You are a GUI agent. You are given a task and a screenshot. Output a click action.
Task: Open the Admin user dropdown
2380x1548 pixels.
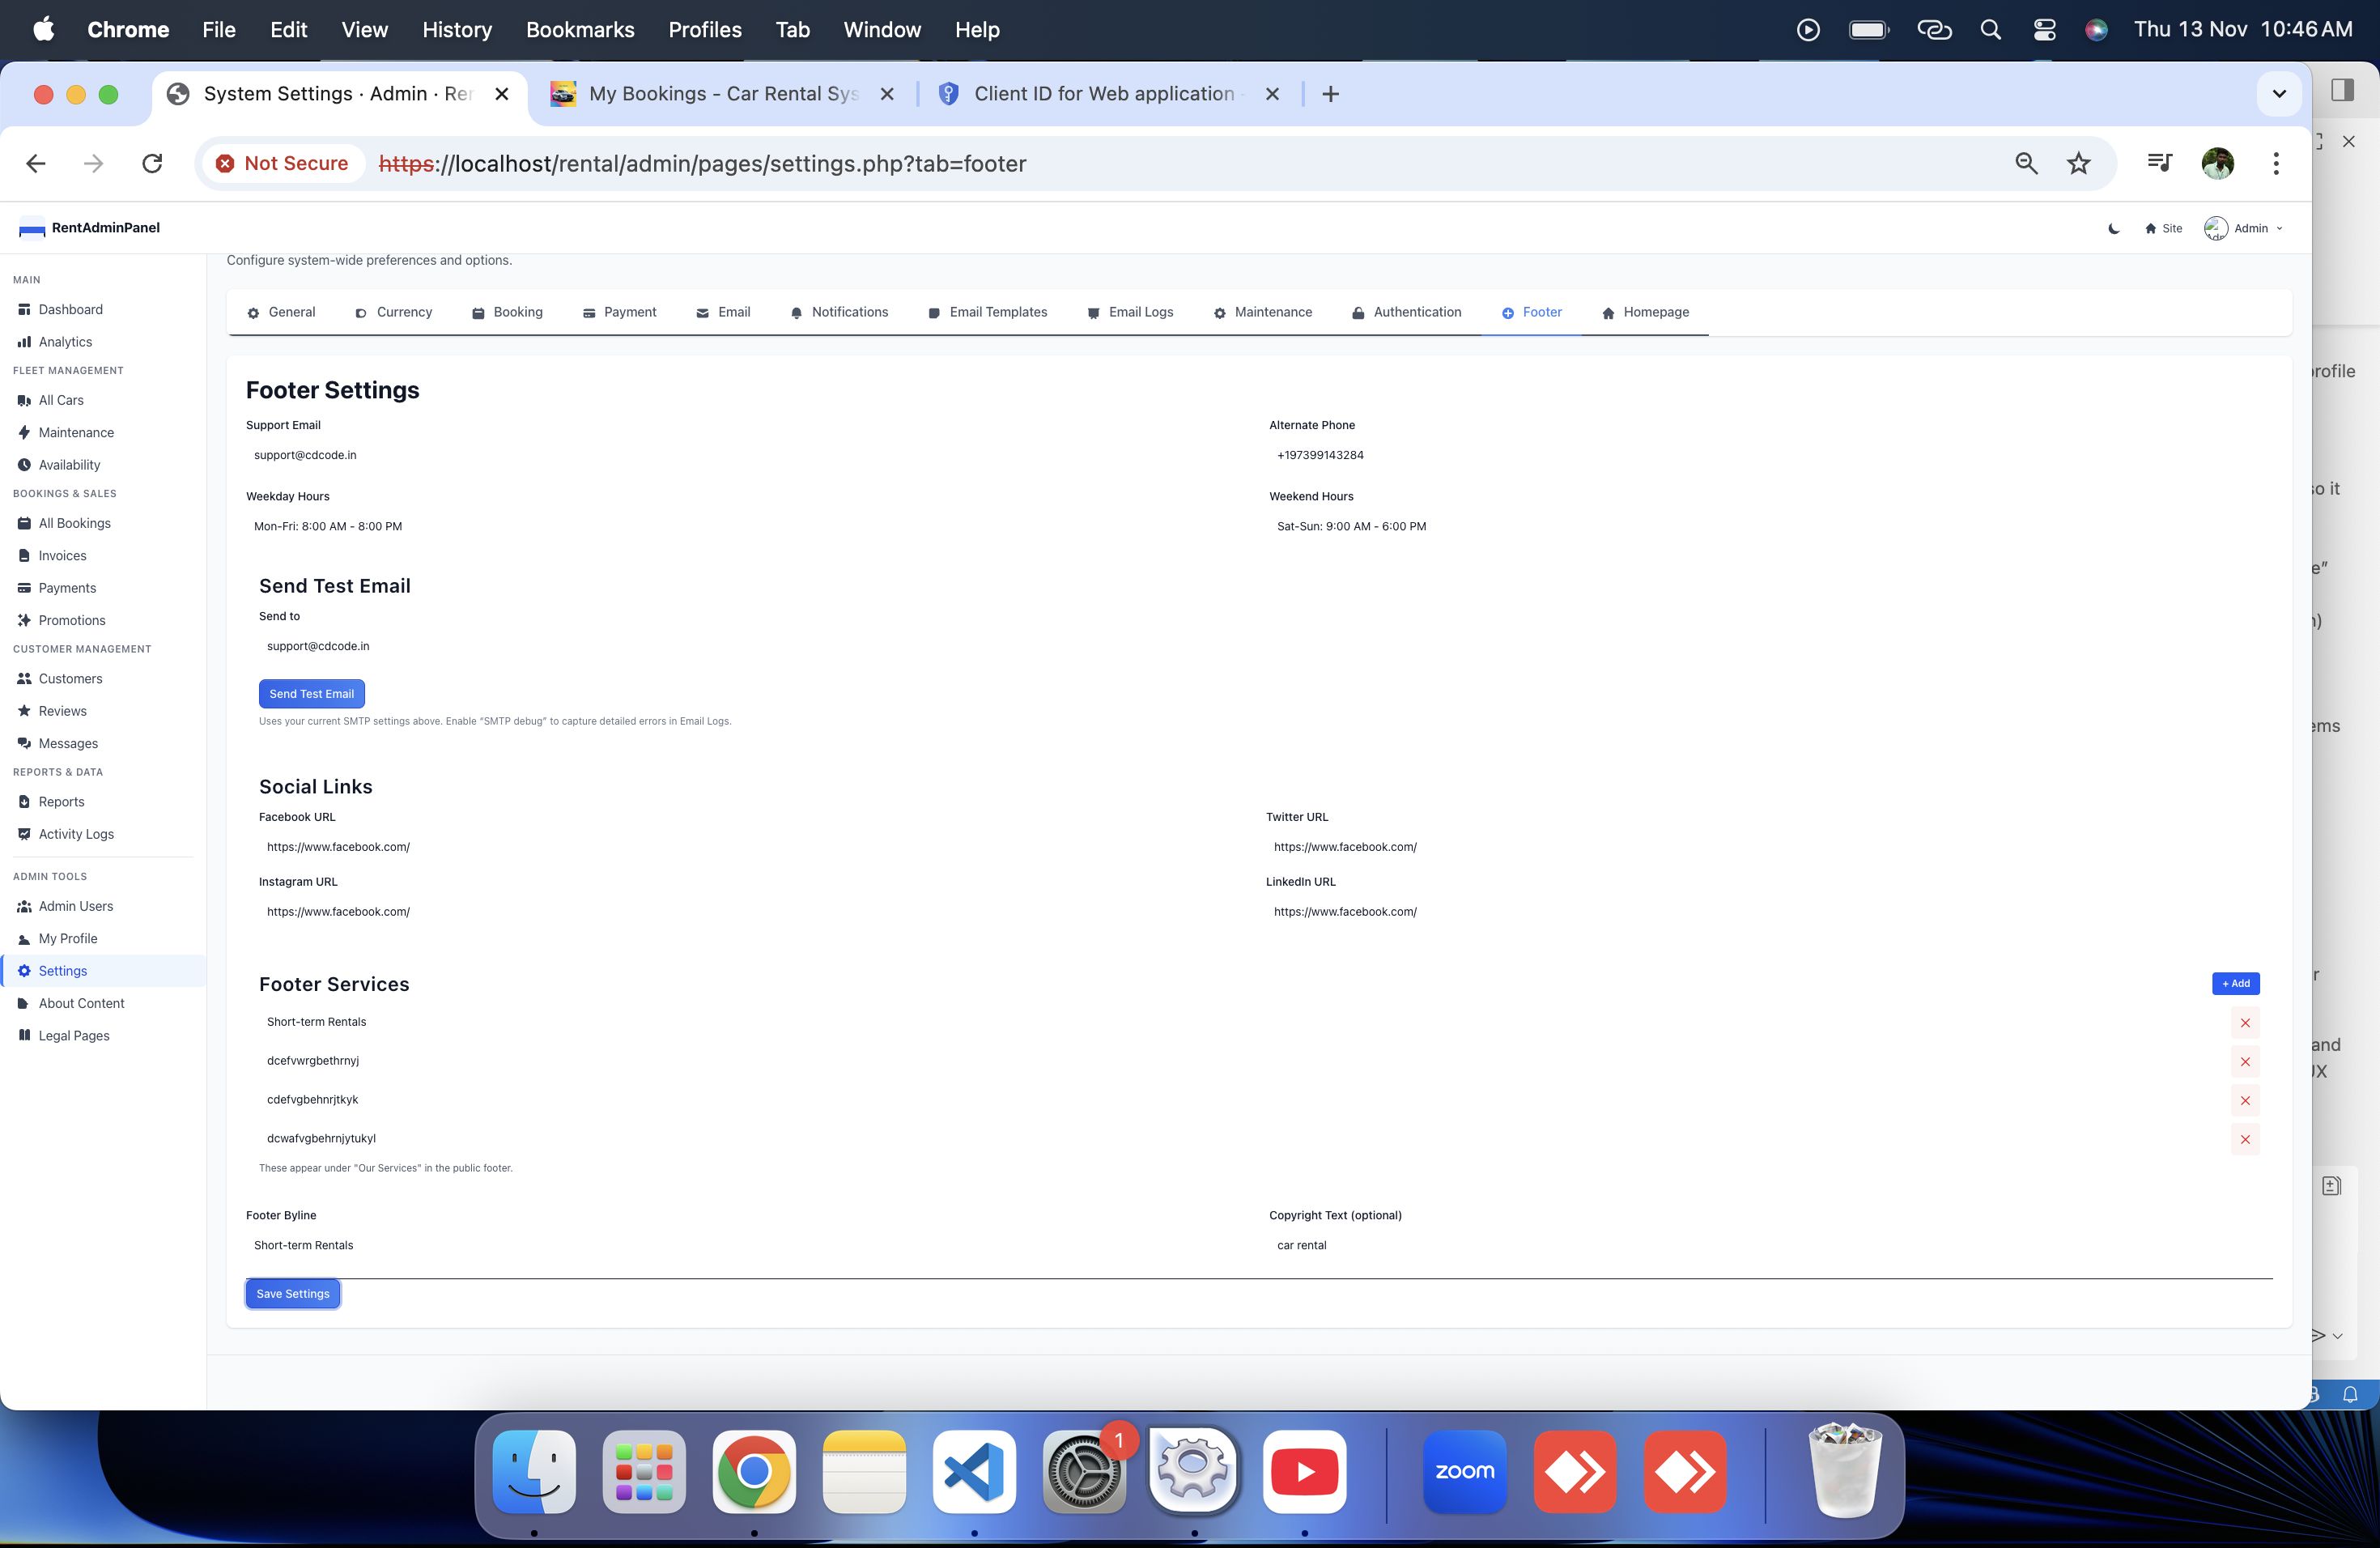click(x=2244, y=228)
